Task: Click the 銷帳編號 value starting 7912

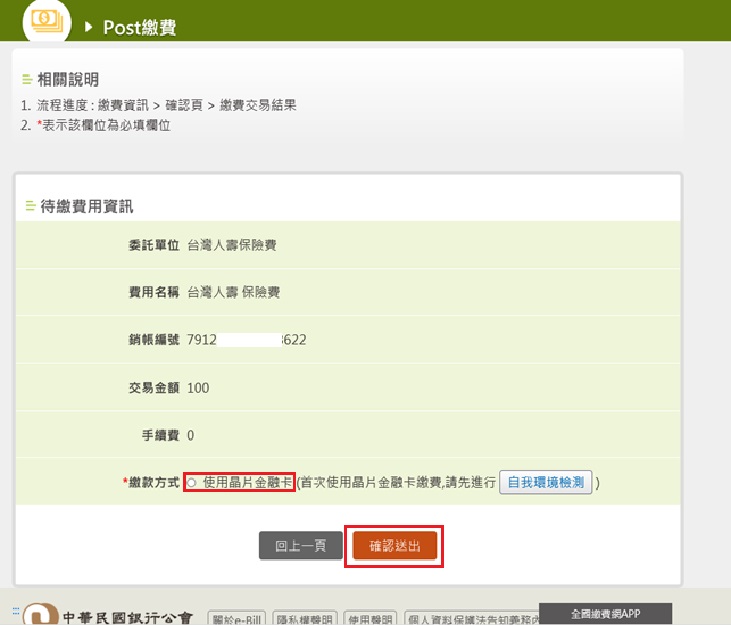Action: [247, 340]
